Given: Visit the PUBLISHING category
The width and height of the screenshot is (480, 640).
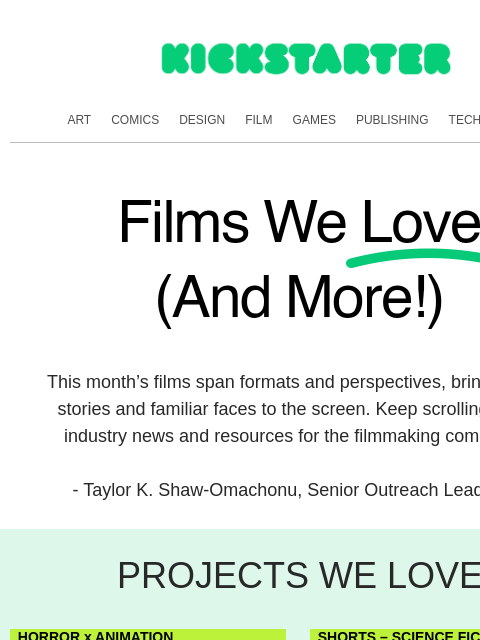Looking at the screenshot, I should pyautogui.click(x=392, y=120).
